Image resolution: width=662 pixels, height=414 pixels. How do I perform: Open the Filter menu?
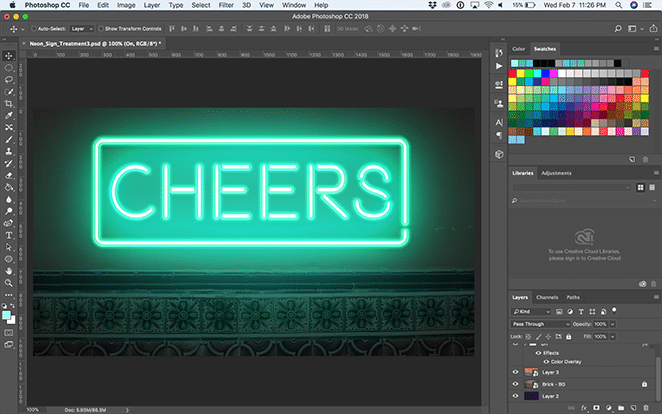[226, 5]
